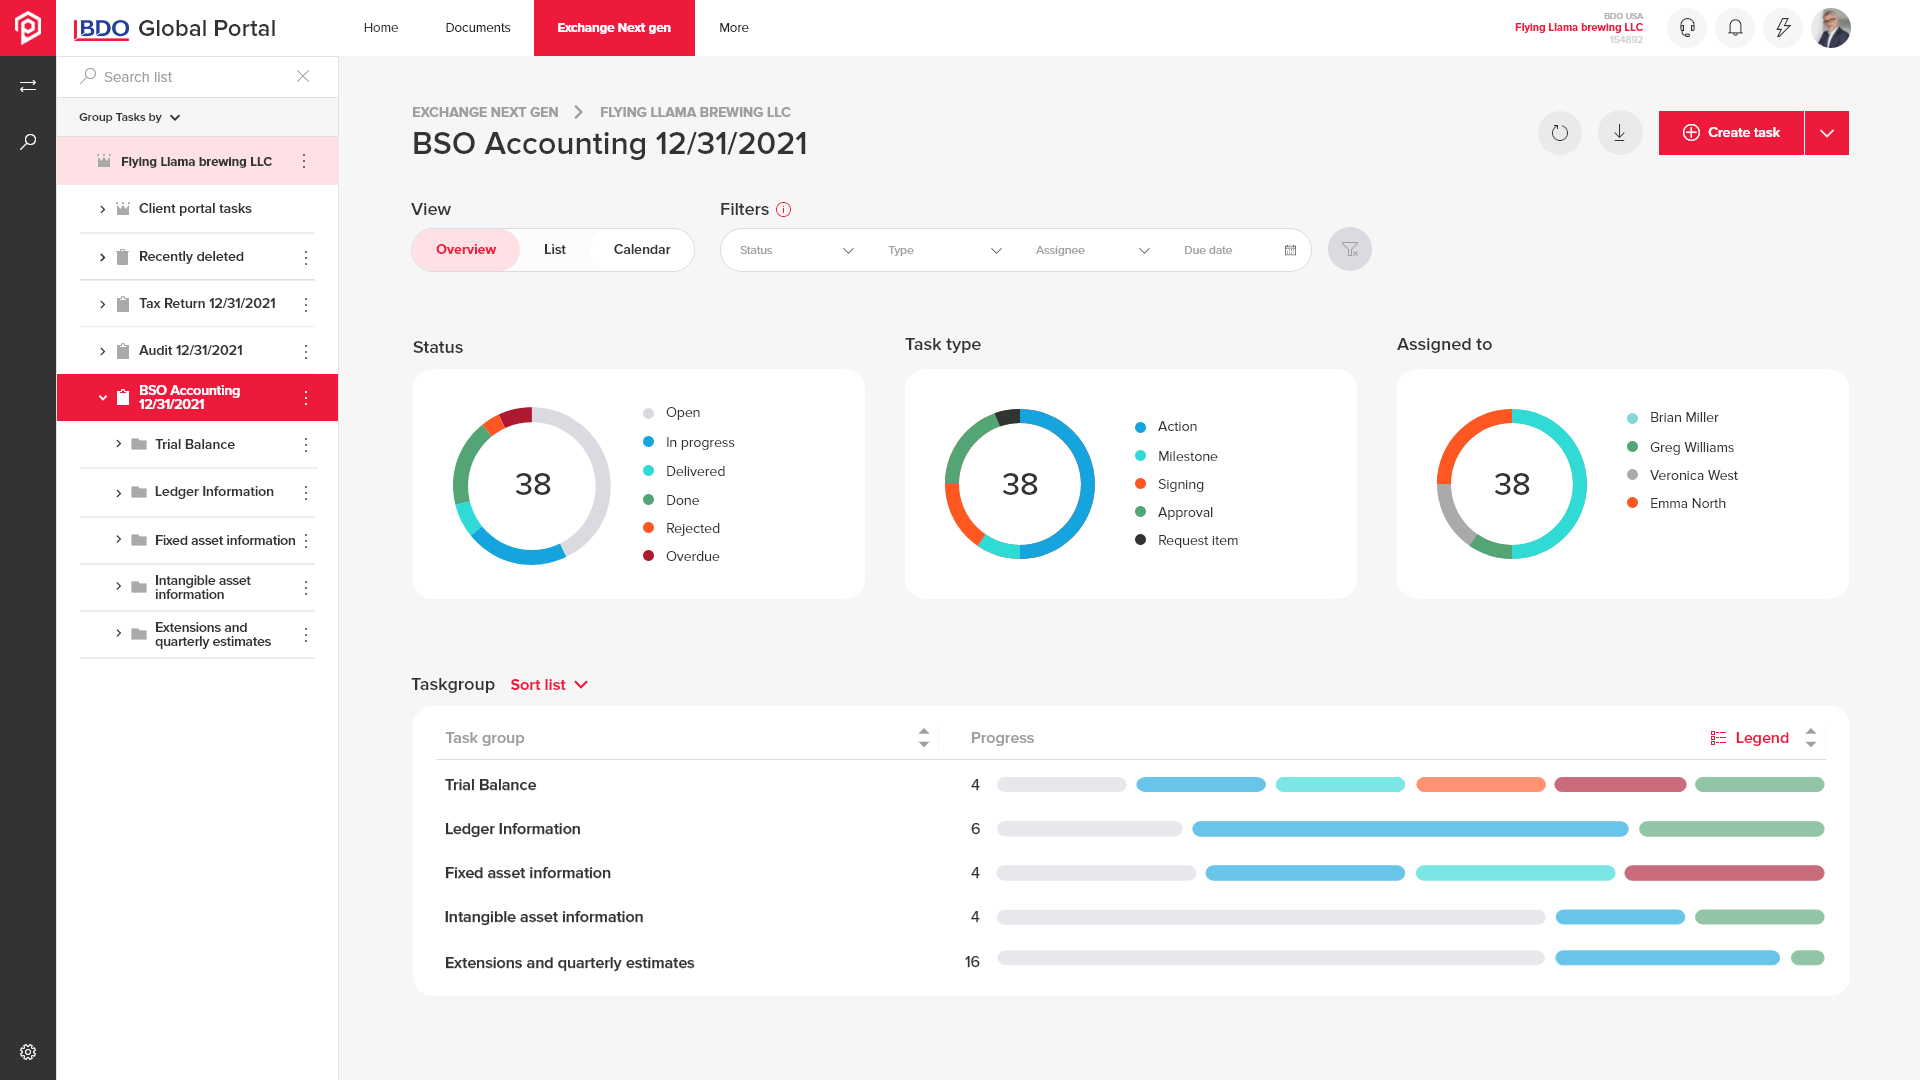Click the dropdown arrow next to Create task
Image resolution: width=1920 pixels, height=1080 pixels.
(x=1826, y=133)
